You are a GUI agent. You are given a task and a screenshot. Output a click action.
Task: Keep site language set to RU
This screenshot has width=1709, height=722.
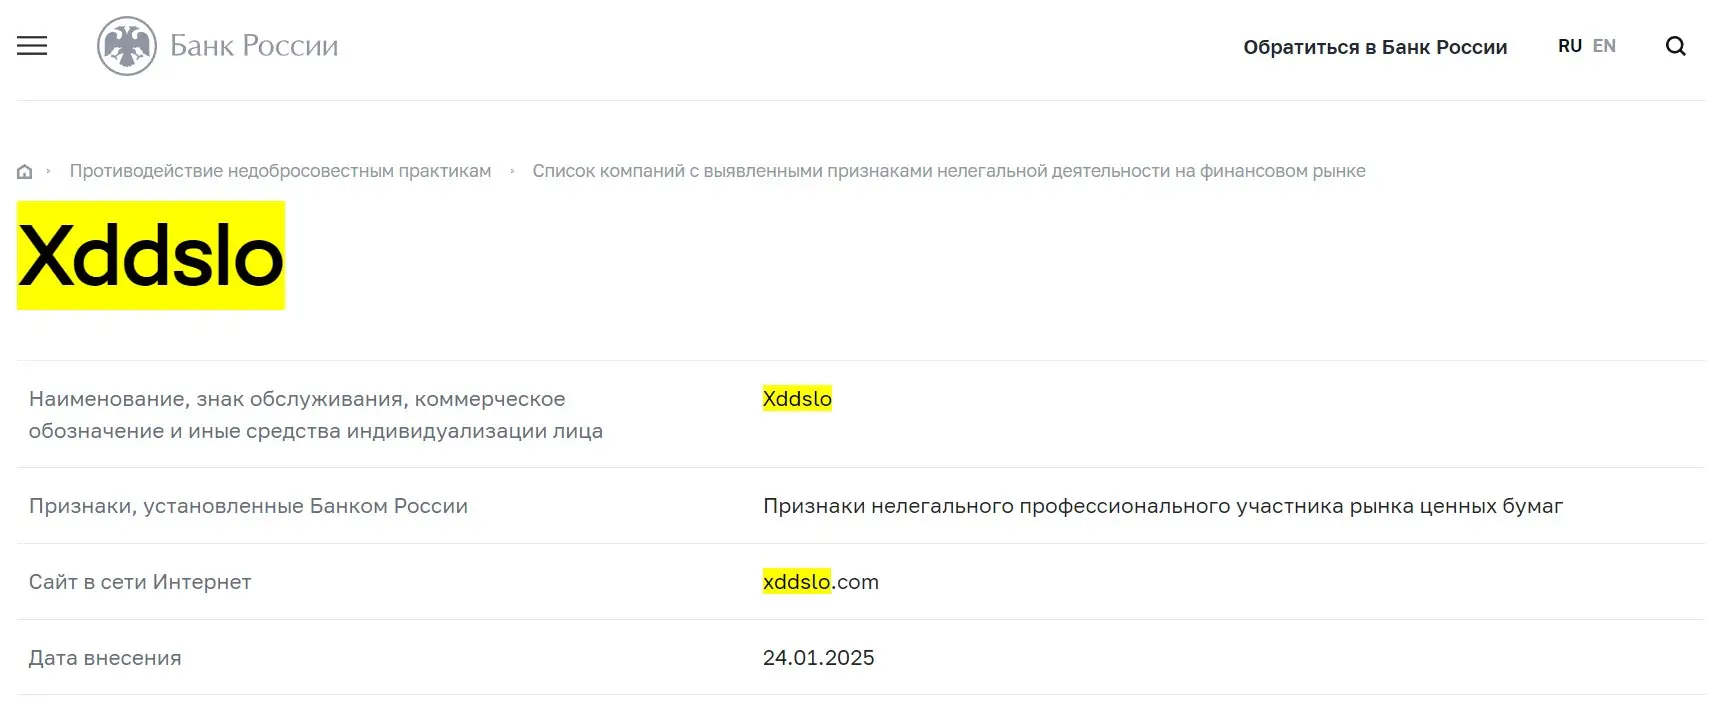point(1570,45)
